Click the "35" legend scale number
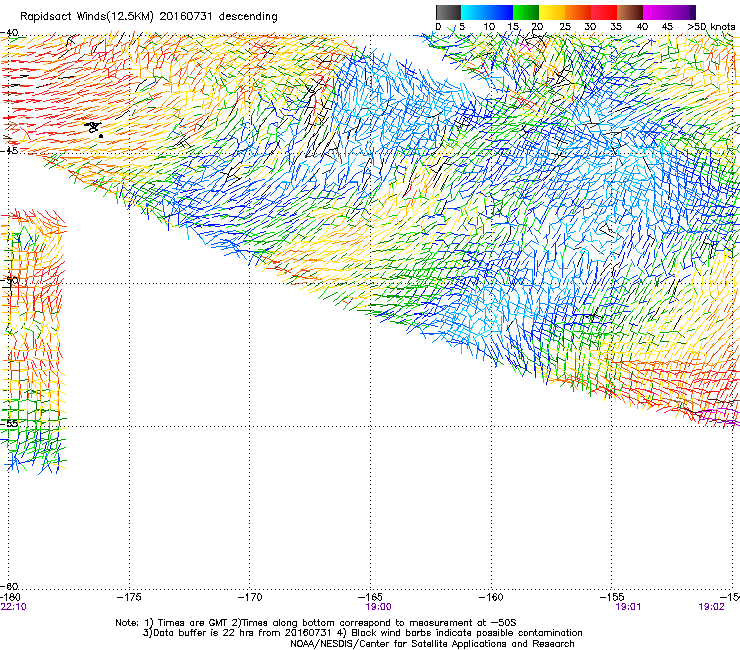Viewport: 740px width, 650px height. 616,27
